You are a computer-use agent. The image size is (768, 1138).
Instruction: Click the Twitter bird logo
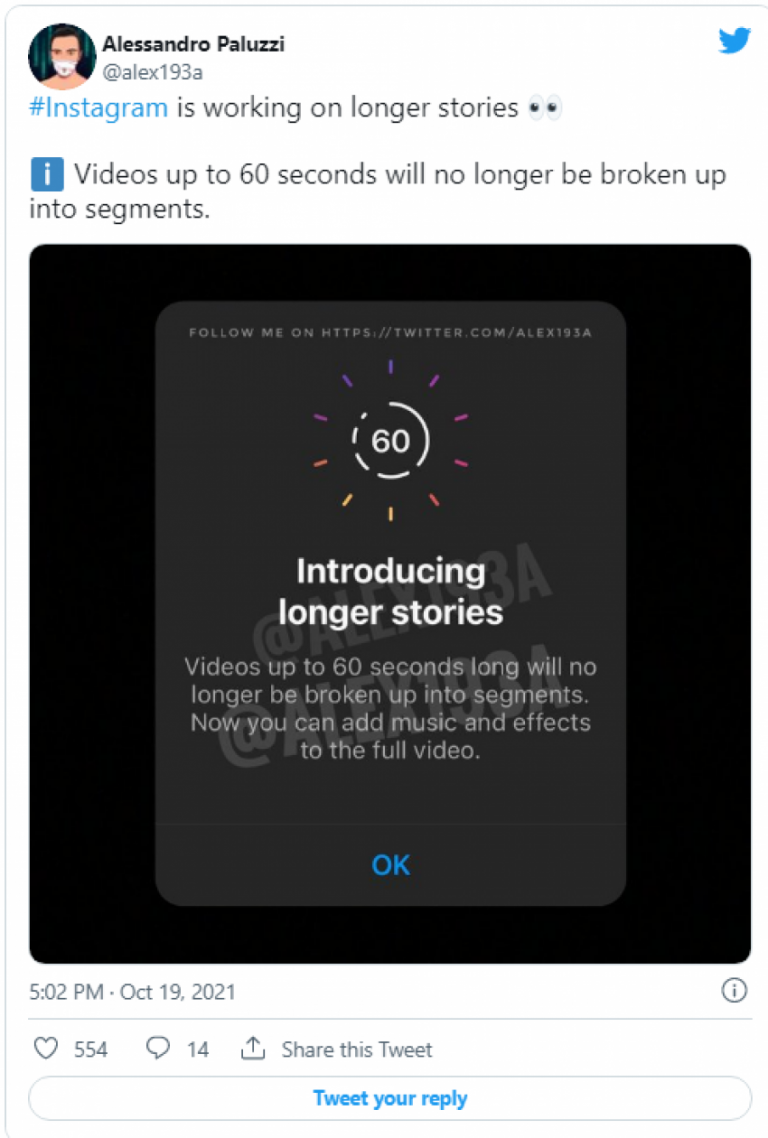tap(734, 41)
